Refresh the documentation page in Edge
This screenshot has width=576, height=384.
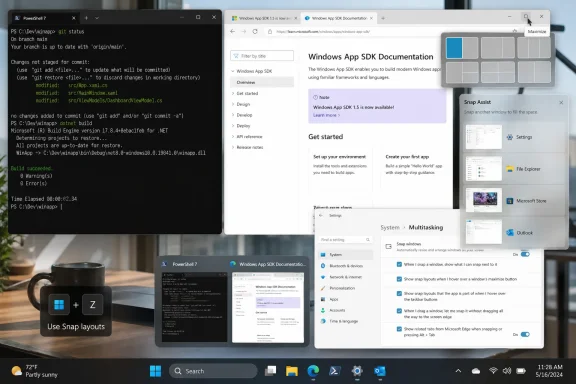pos(255,32)
